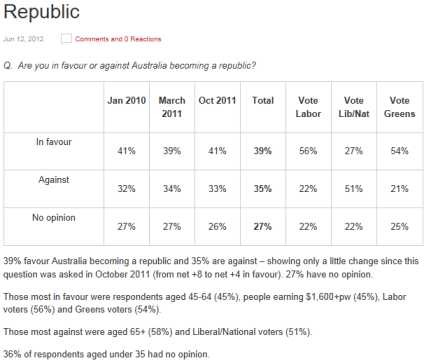
Task: Click the Jun 12, 2012 date
Action: (23, 39)
